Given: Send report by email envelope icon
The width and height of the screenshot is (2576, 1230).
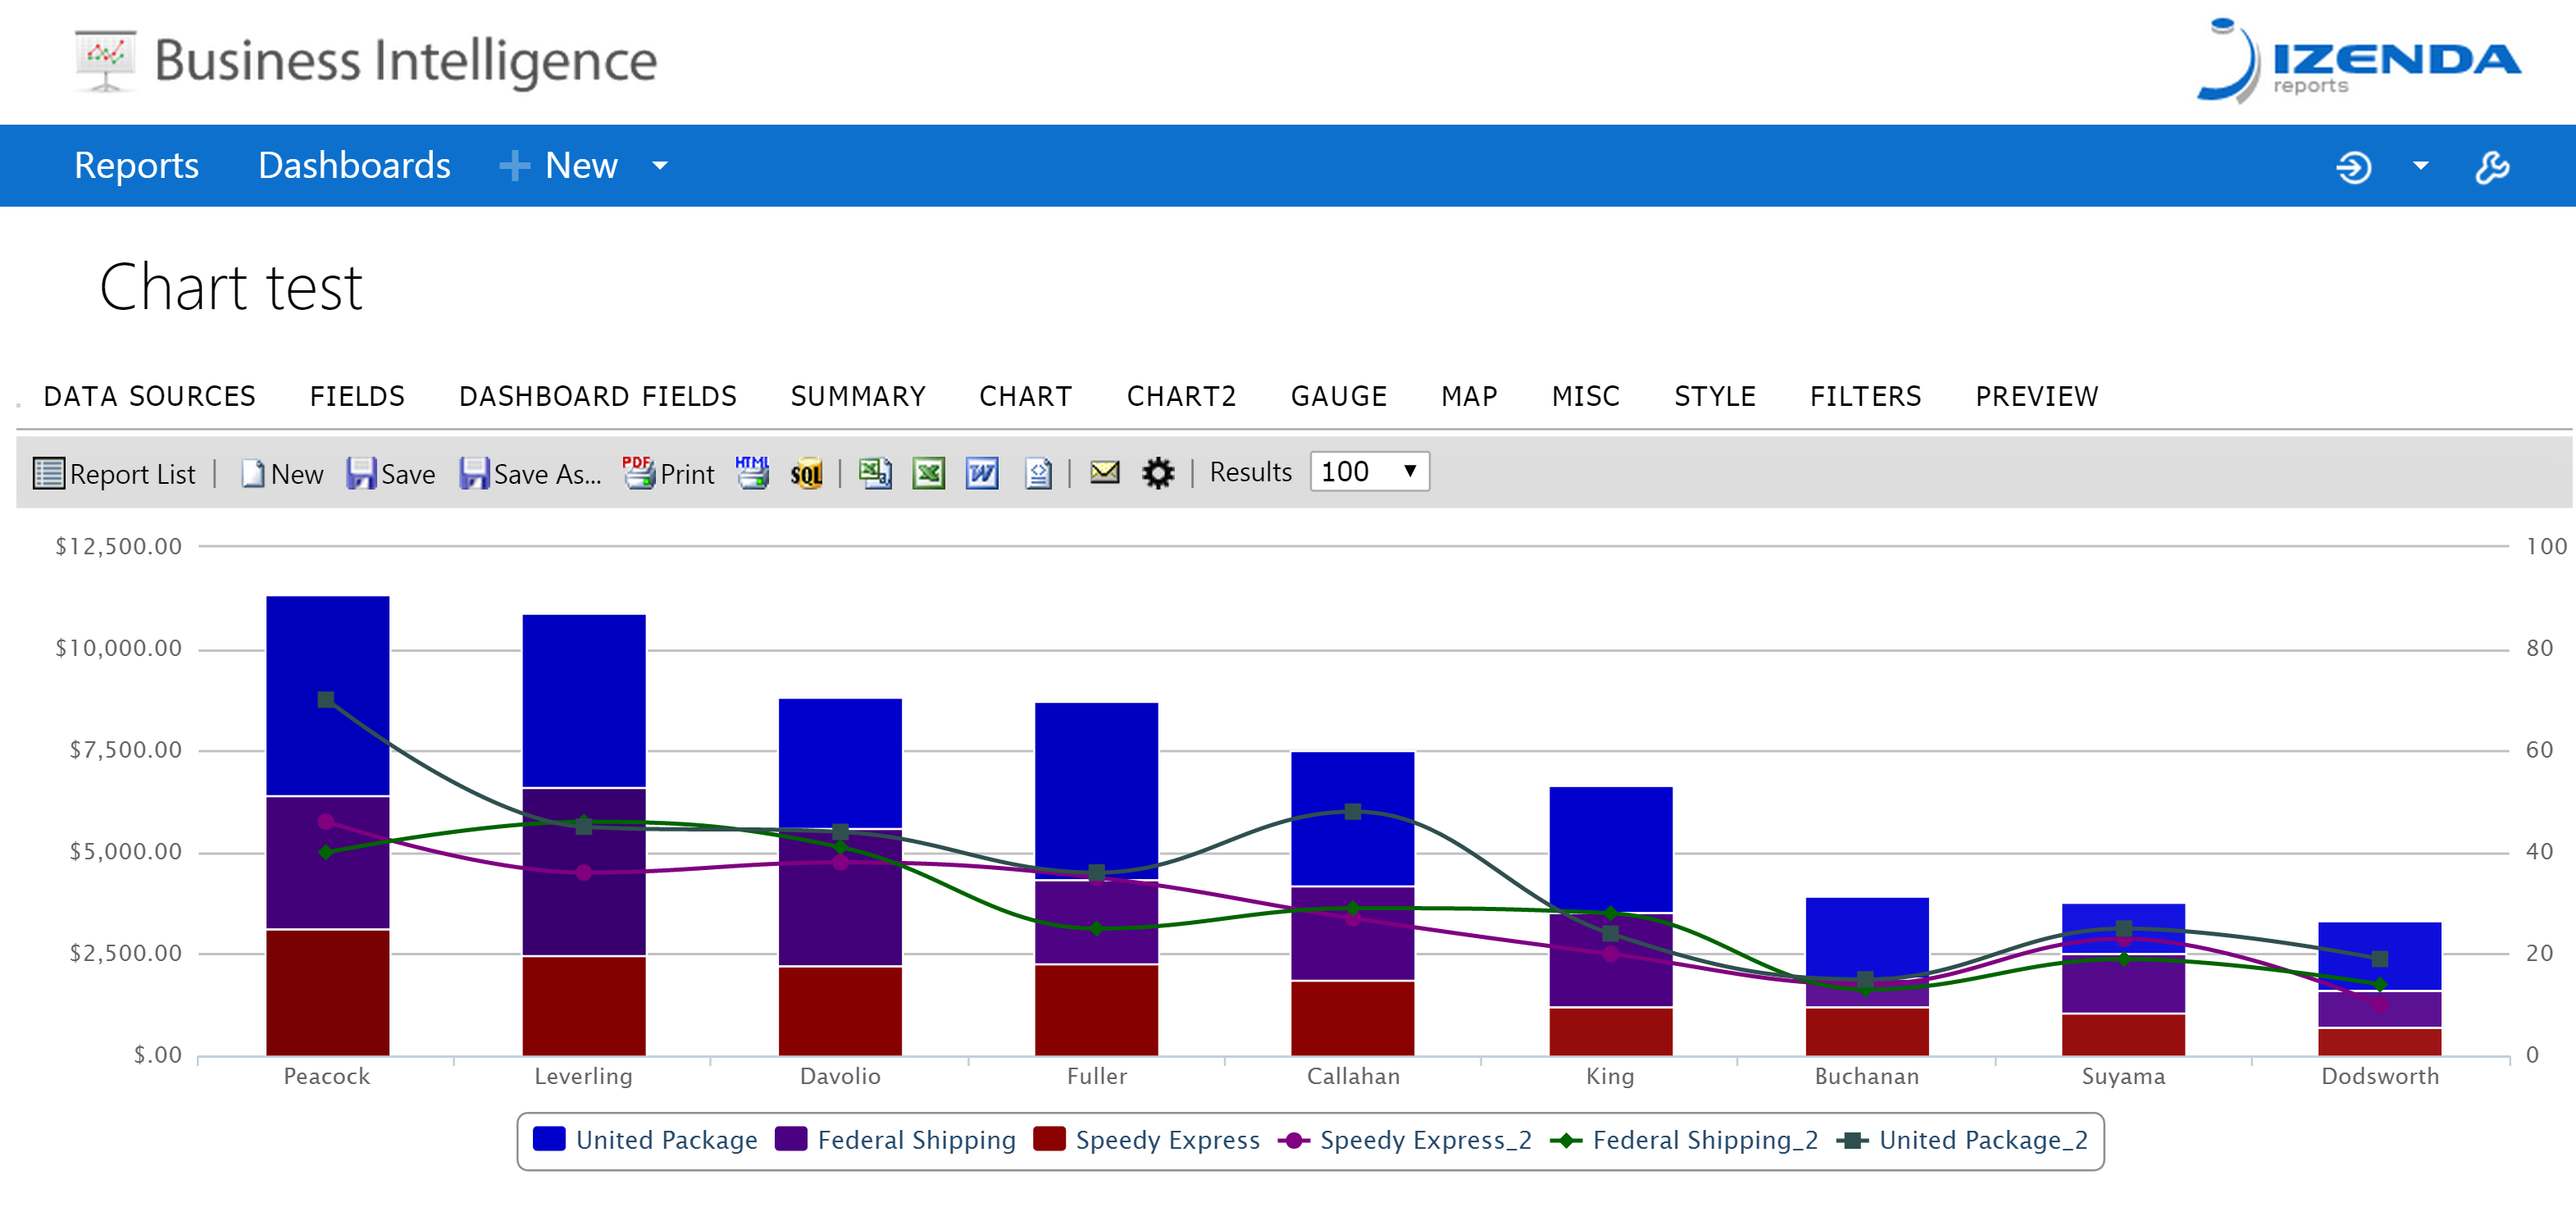Looking at the screenshot, I should [x=1104, y=472].
